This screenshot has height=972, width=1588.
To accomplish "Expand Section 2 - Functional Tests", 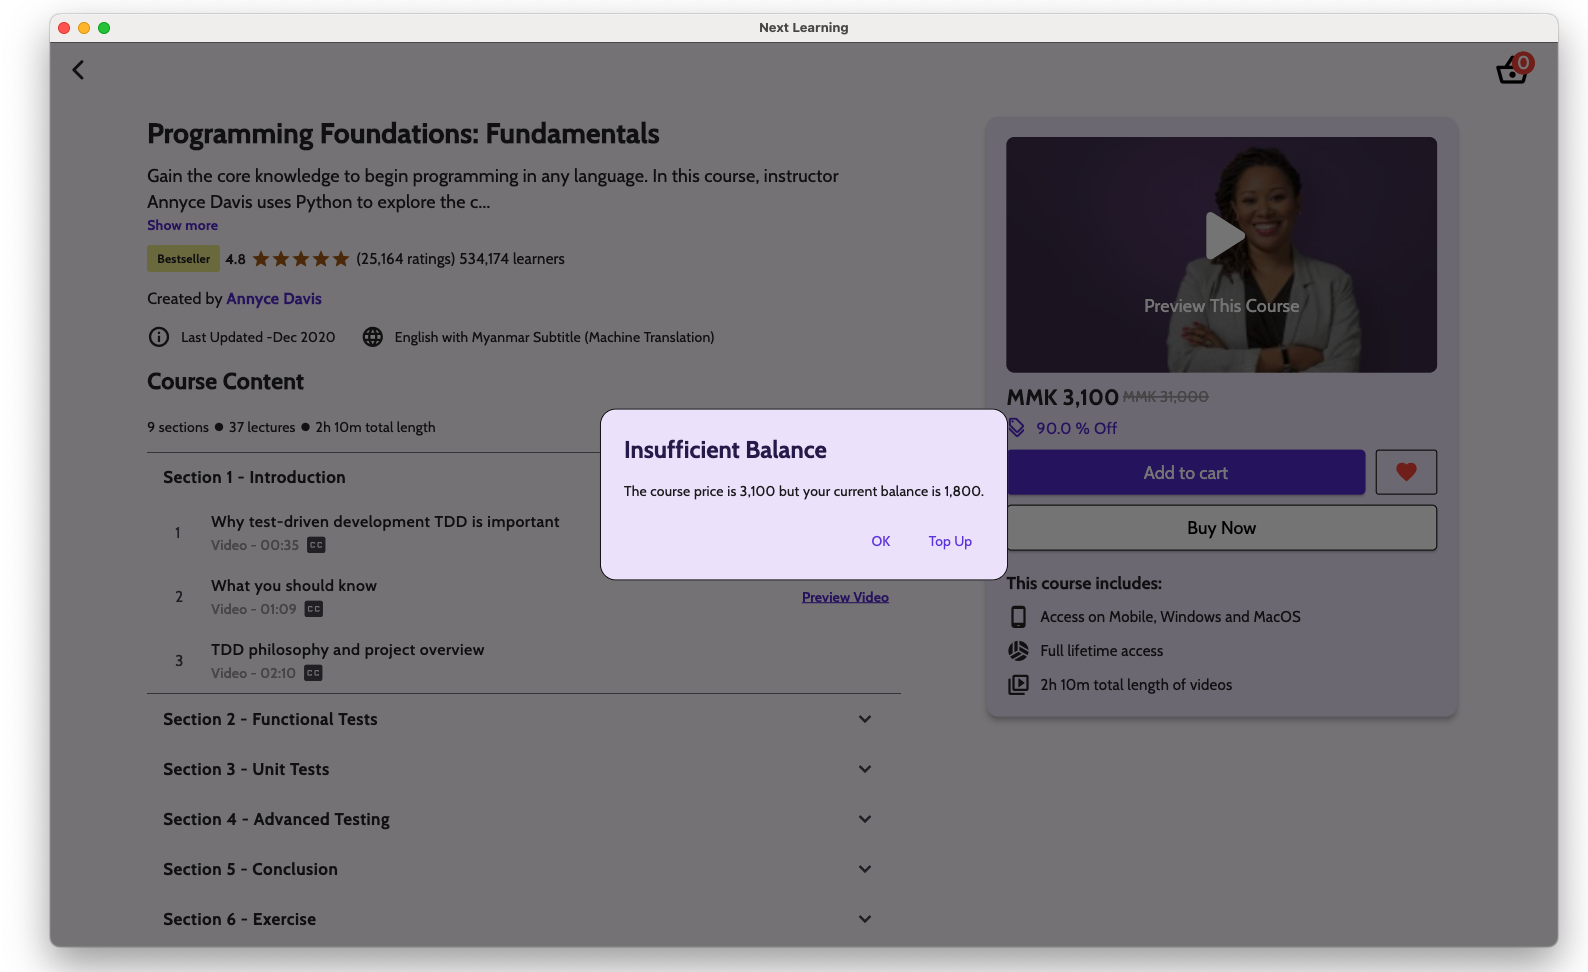I will click(x=865, y=719).
